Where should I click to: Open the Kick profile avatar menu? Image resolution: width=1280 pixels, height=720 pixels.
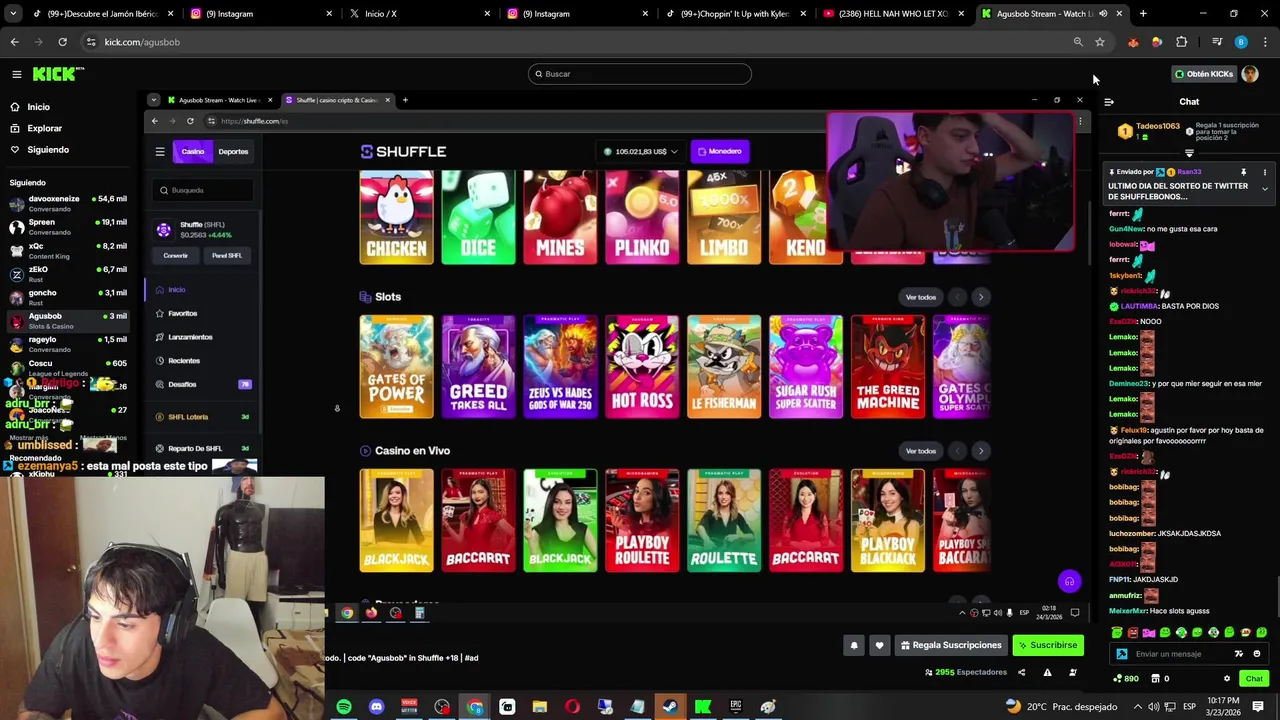(x=1250, y=74)
